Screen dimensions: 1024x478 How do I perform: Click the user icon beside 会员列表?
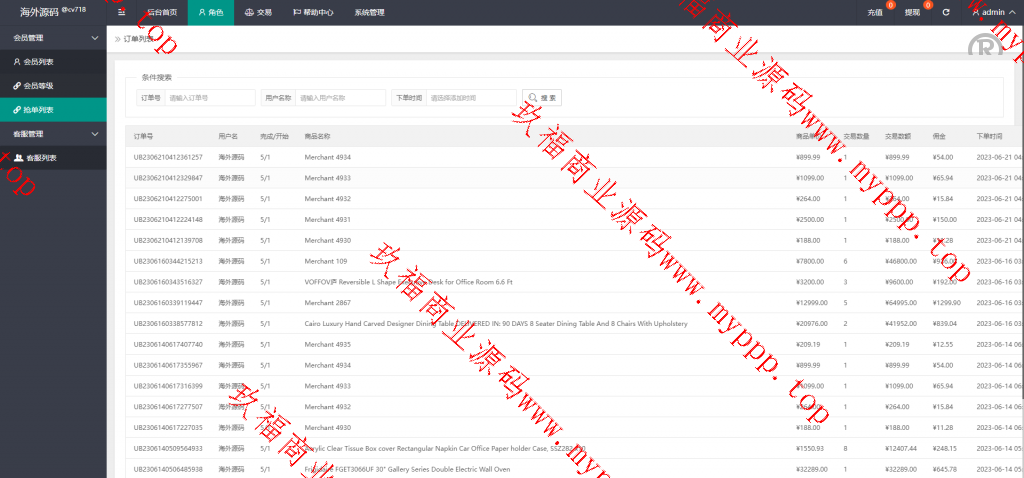click(x=16, y=62)
